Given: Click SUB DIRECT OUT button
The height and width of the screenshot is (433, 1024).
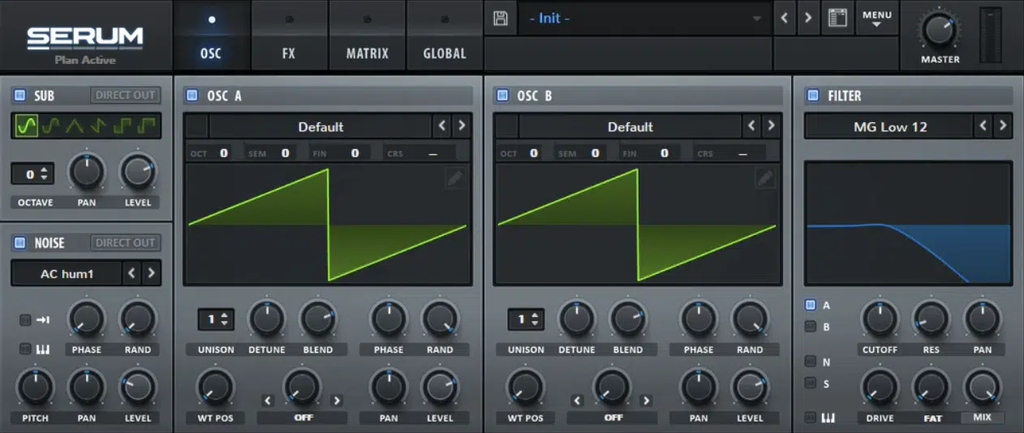Looking at the screenshot, I should coord(125,95).
